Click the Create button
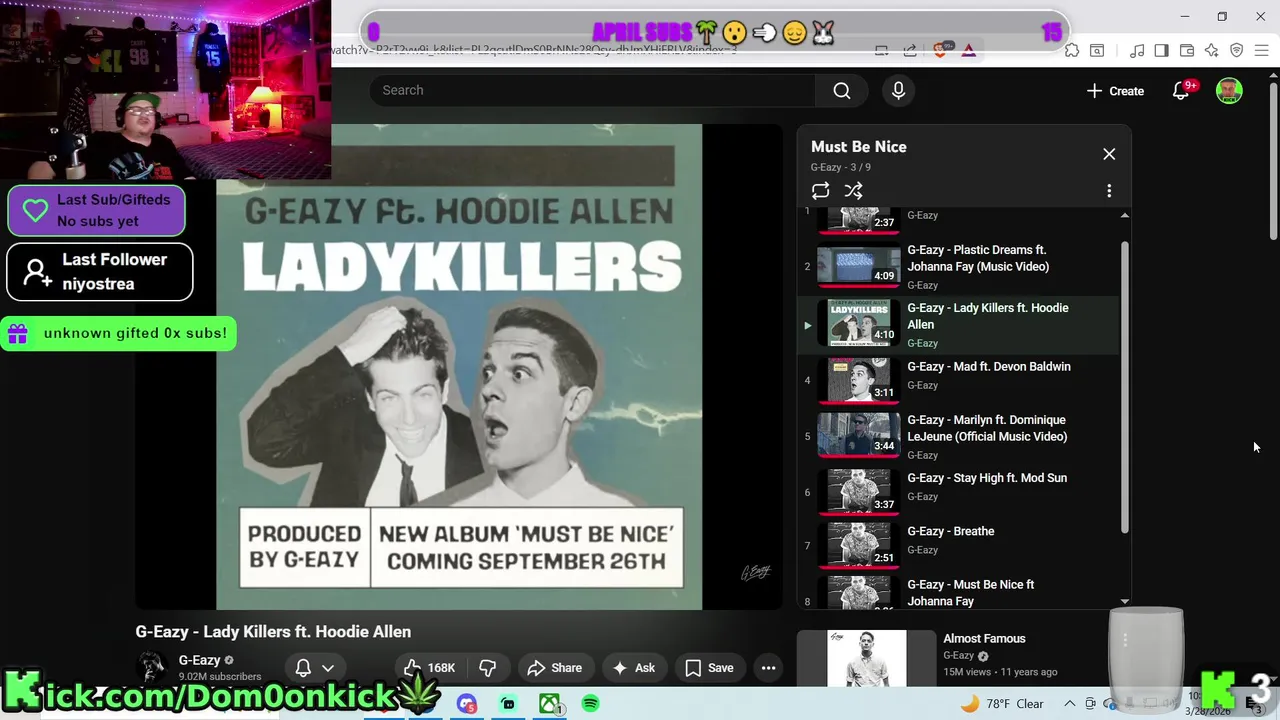Viewport: 1280px width, 720px height. click(x=1115, y=91)
